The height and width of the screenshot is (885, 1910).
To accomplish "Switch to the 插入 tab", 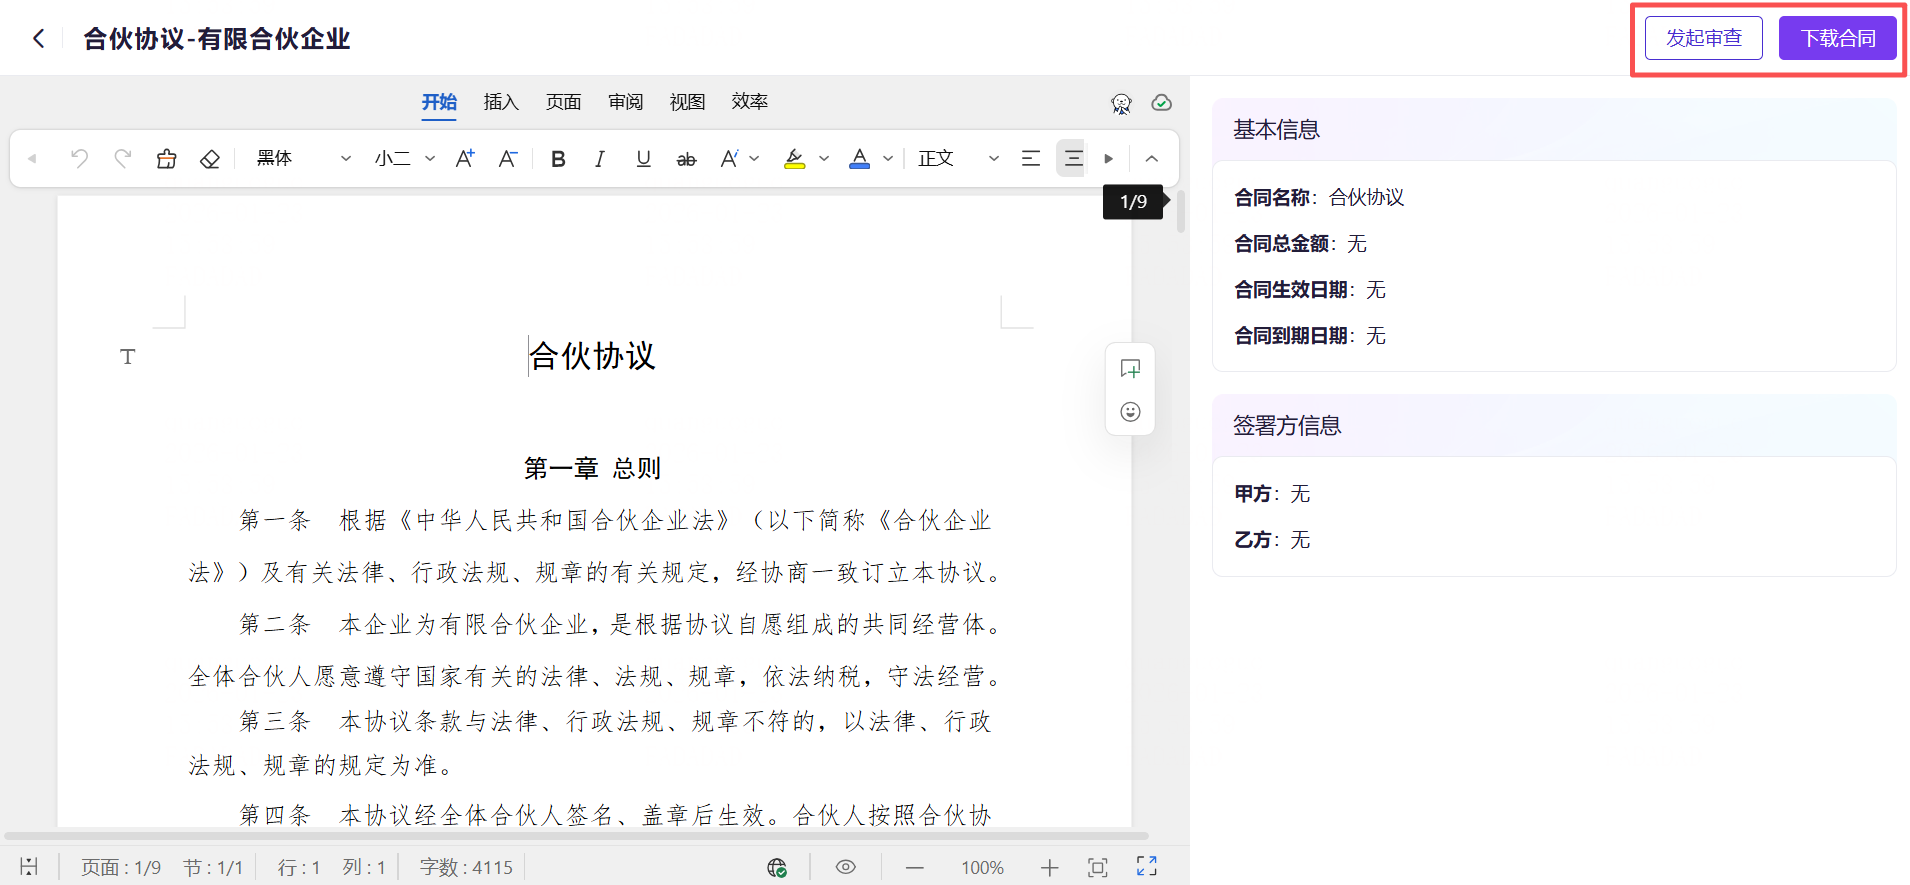I will [x=501, y=102].
